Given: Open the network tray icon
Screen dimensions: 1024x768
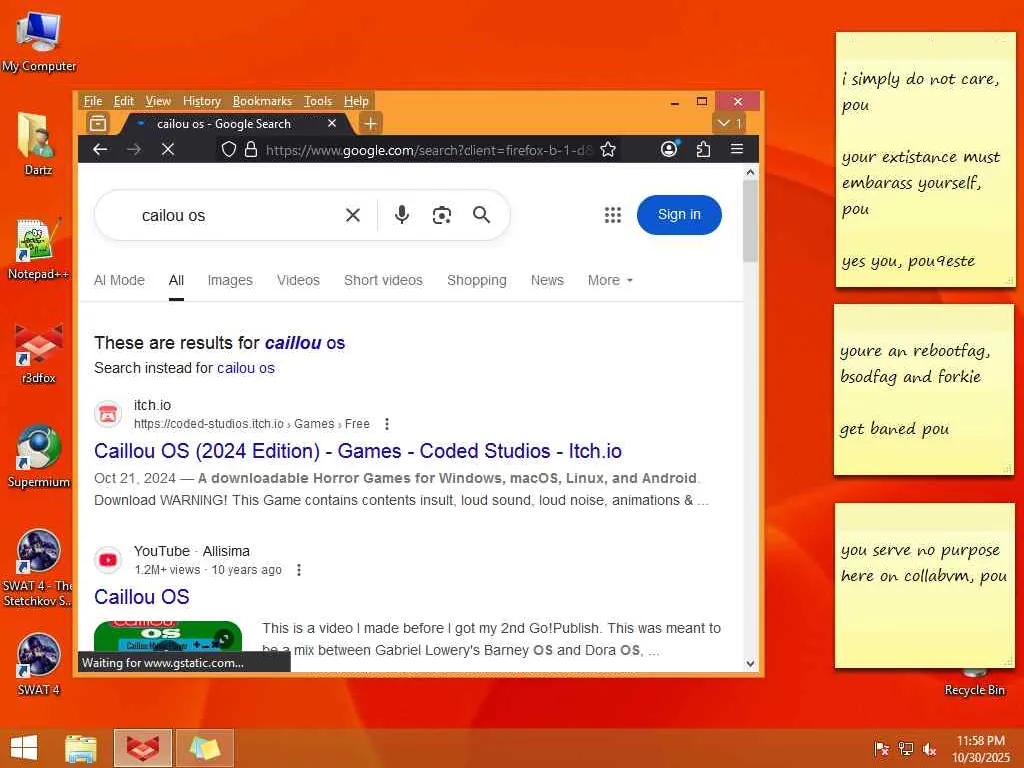Looking at the screenshot, I should pyautogui.click(x=905, y=749).
